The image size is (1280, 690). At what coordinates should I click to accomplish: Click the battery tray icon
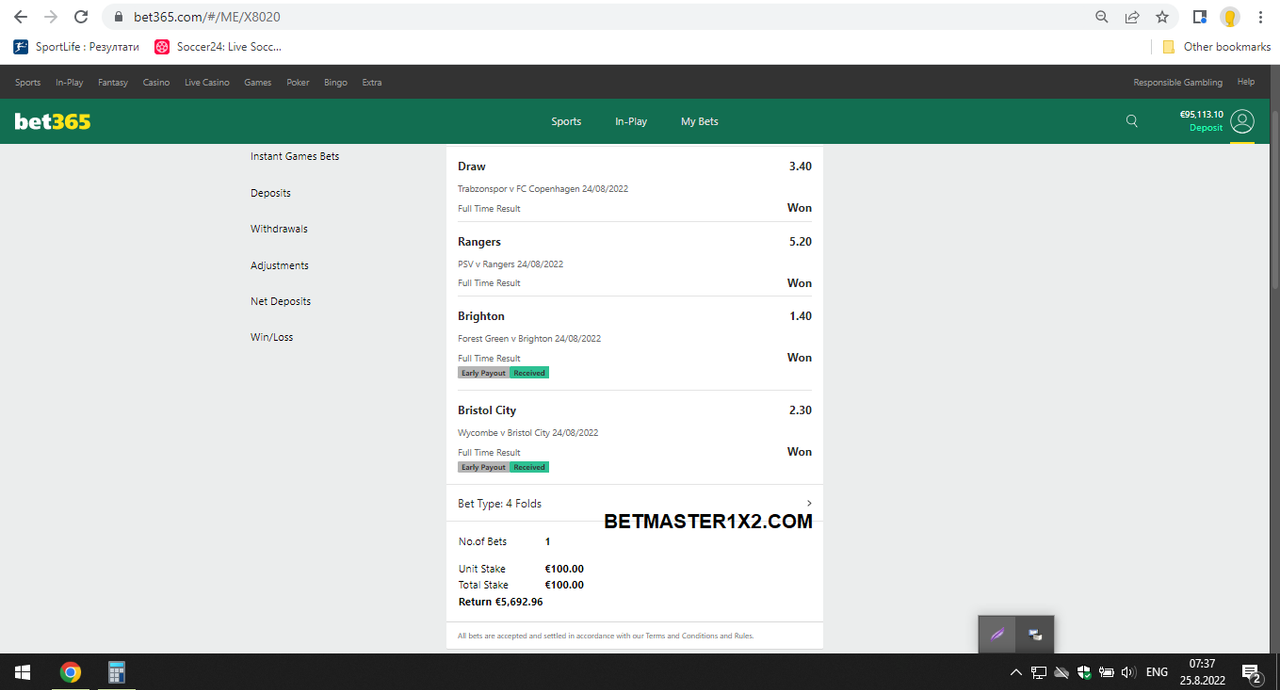click(x=1107, y=672)
